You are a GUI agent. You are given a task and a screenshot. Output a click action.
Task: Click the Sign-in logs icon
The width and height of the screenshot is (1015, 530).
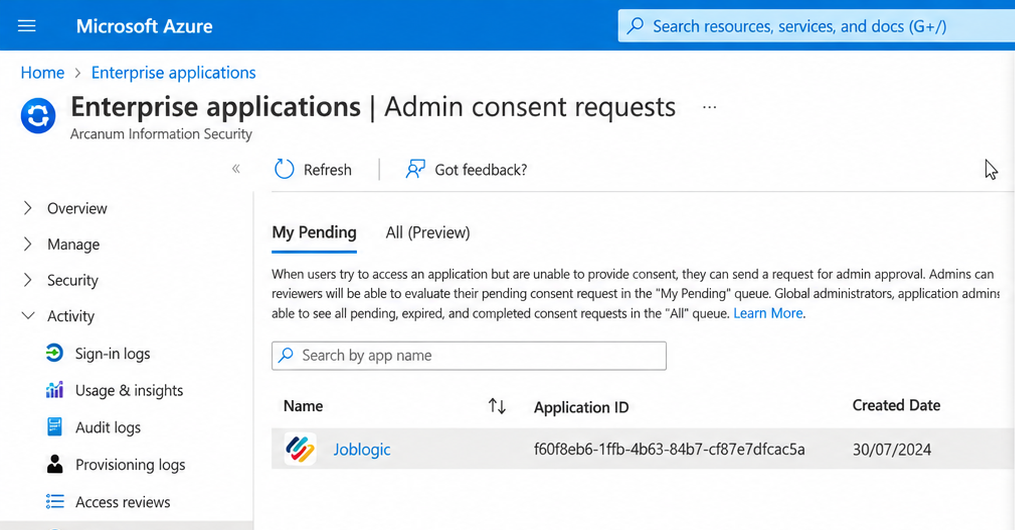pos(54,353)
